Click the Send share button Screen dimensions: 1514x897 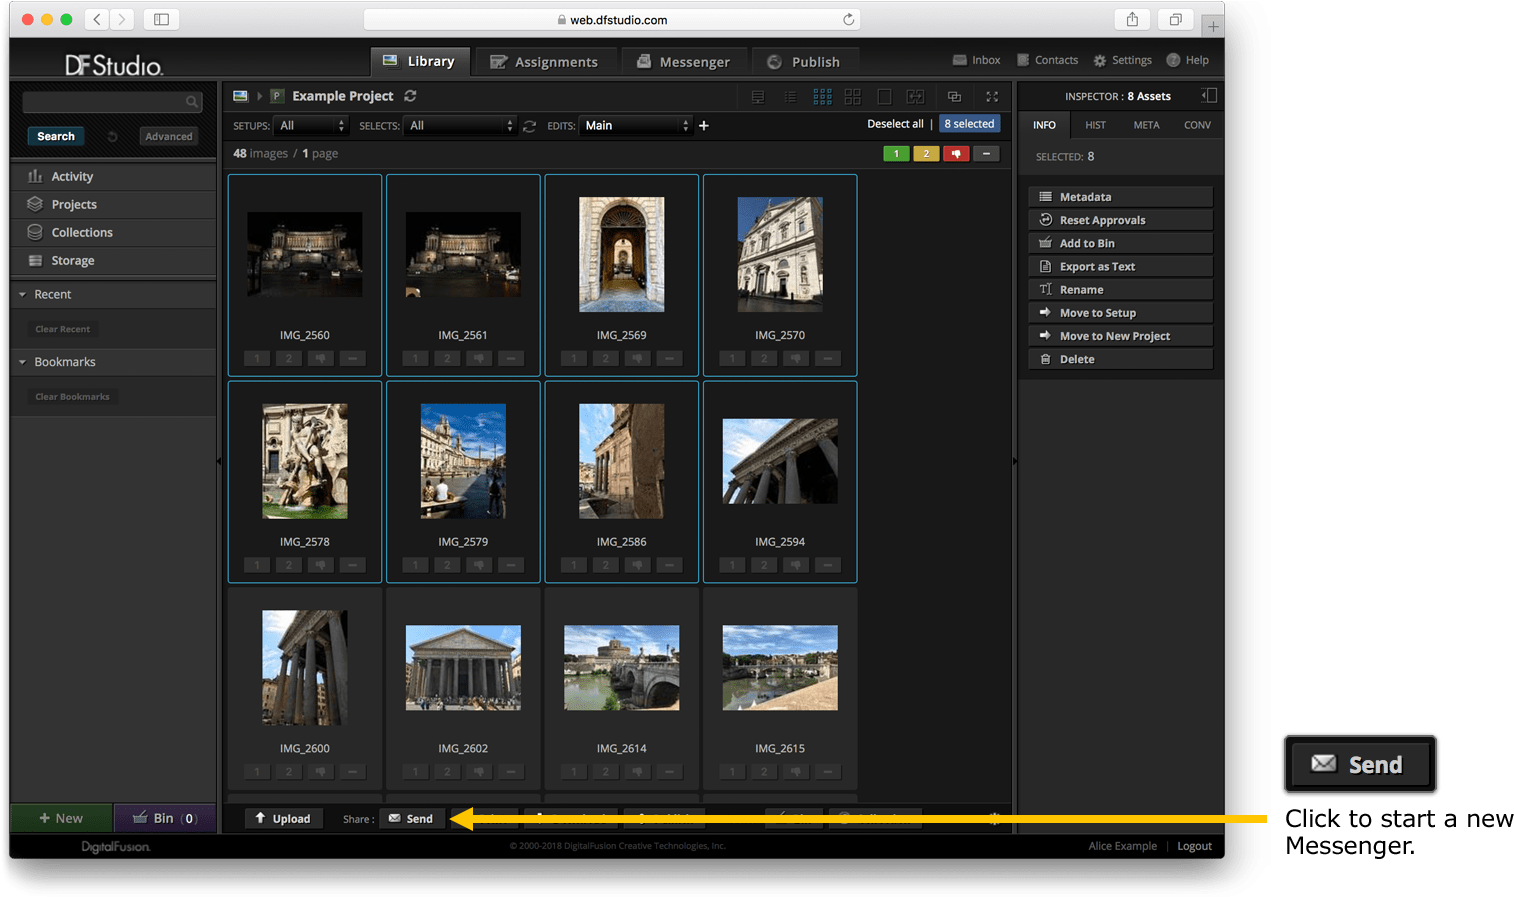(411, 819)
